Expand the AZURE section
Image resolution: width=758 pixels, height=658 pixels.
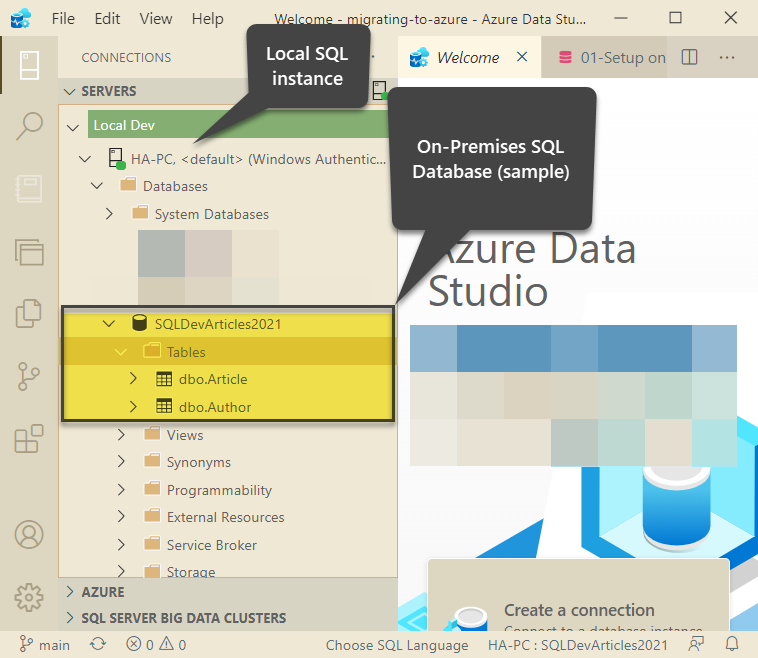(x=70, y=592)
